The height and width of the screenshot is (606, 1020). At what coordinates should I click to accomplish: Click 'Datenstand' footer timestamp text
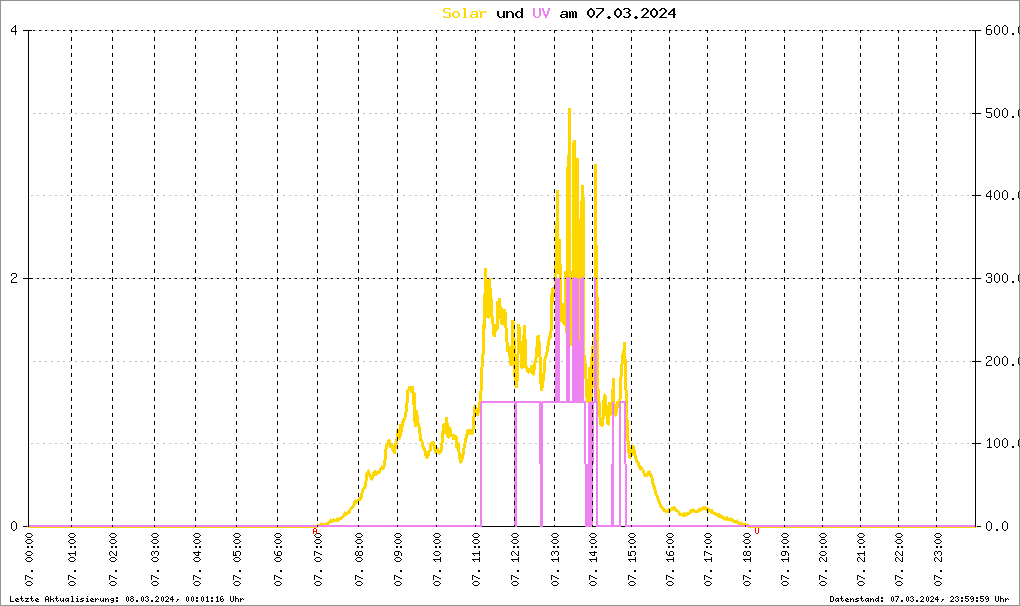[919, 599]
